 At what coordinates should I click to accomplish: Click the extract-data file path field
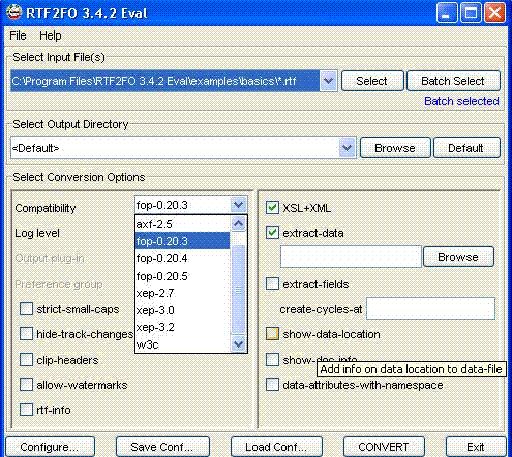(351, 257)
